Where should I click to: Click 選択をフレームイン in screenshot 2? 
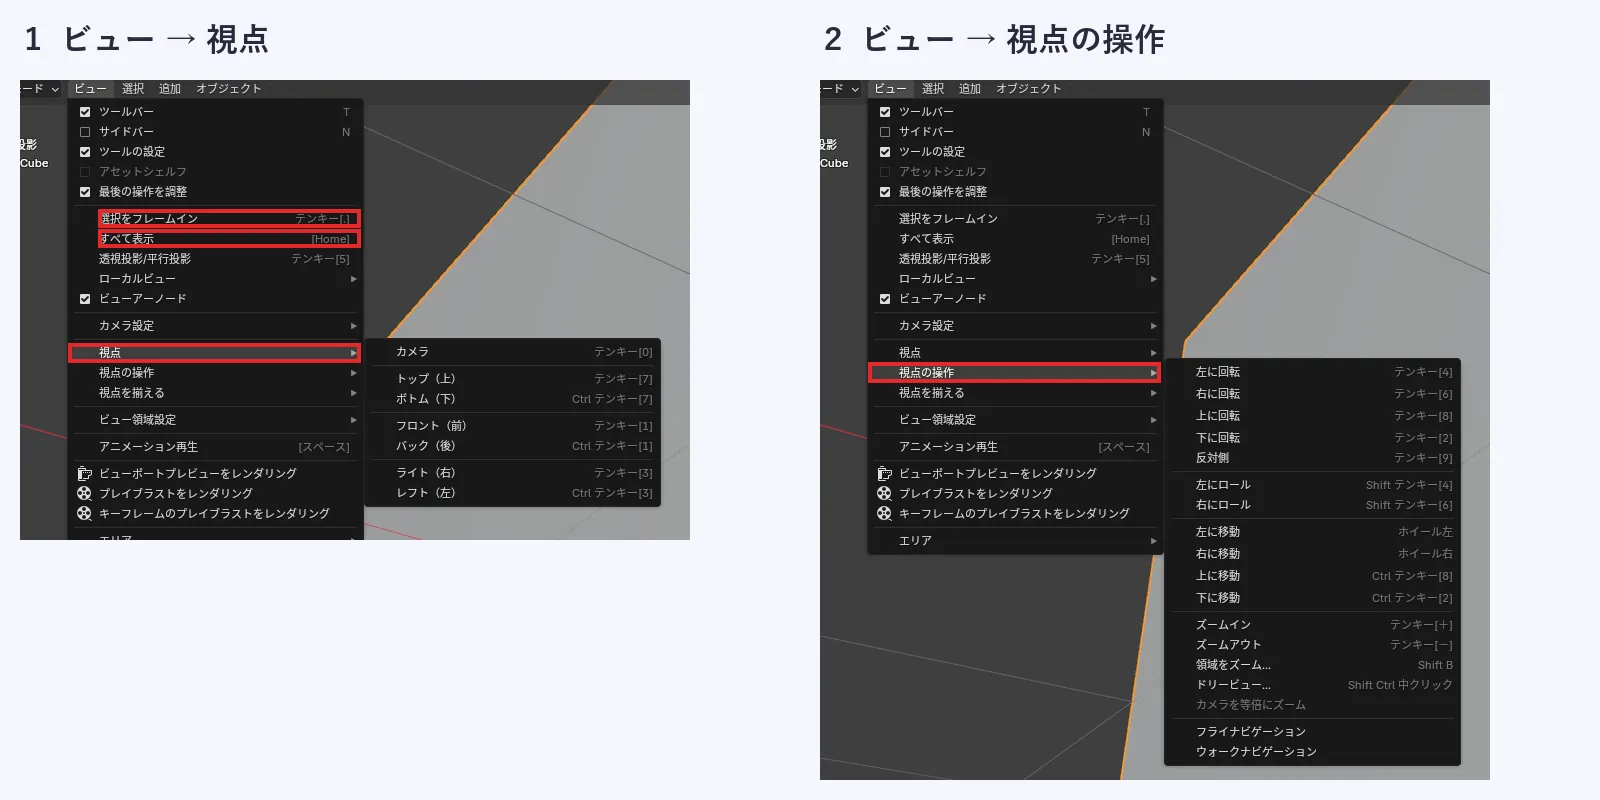coord(1015,219)
